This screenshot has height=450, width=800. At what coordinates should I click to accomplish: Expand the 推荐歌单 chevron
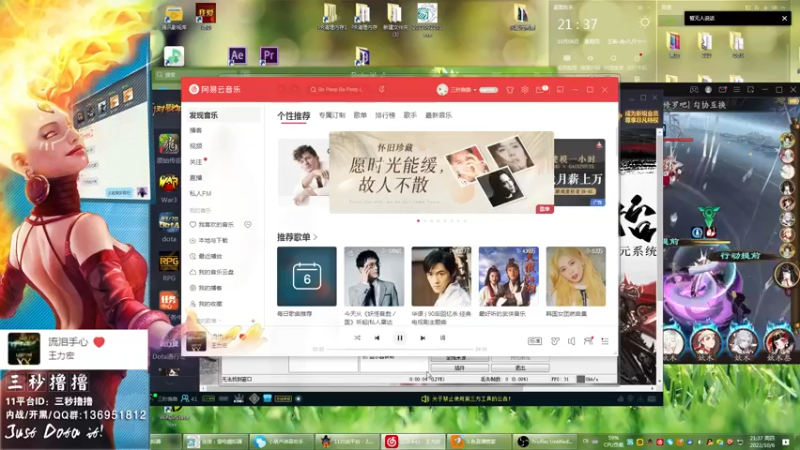click(316, 237)
